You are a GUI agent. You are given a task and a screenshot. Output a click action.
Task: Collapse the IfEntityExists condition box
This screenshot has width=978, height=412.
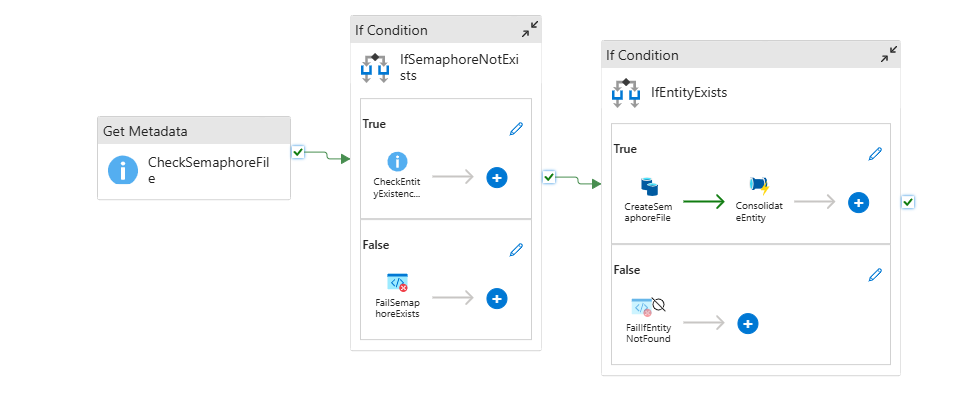[x=887, y=56]
